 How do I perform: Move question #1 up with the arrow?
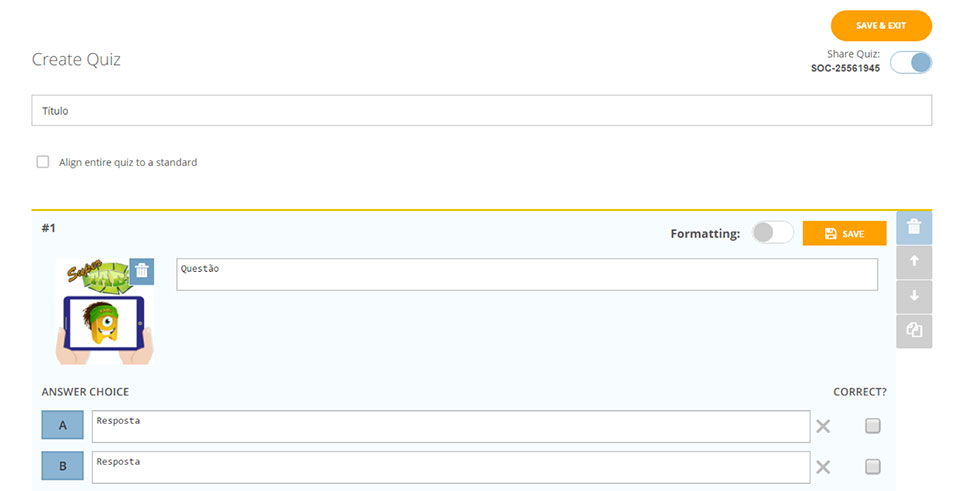click(x=914, y=262)
